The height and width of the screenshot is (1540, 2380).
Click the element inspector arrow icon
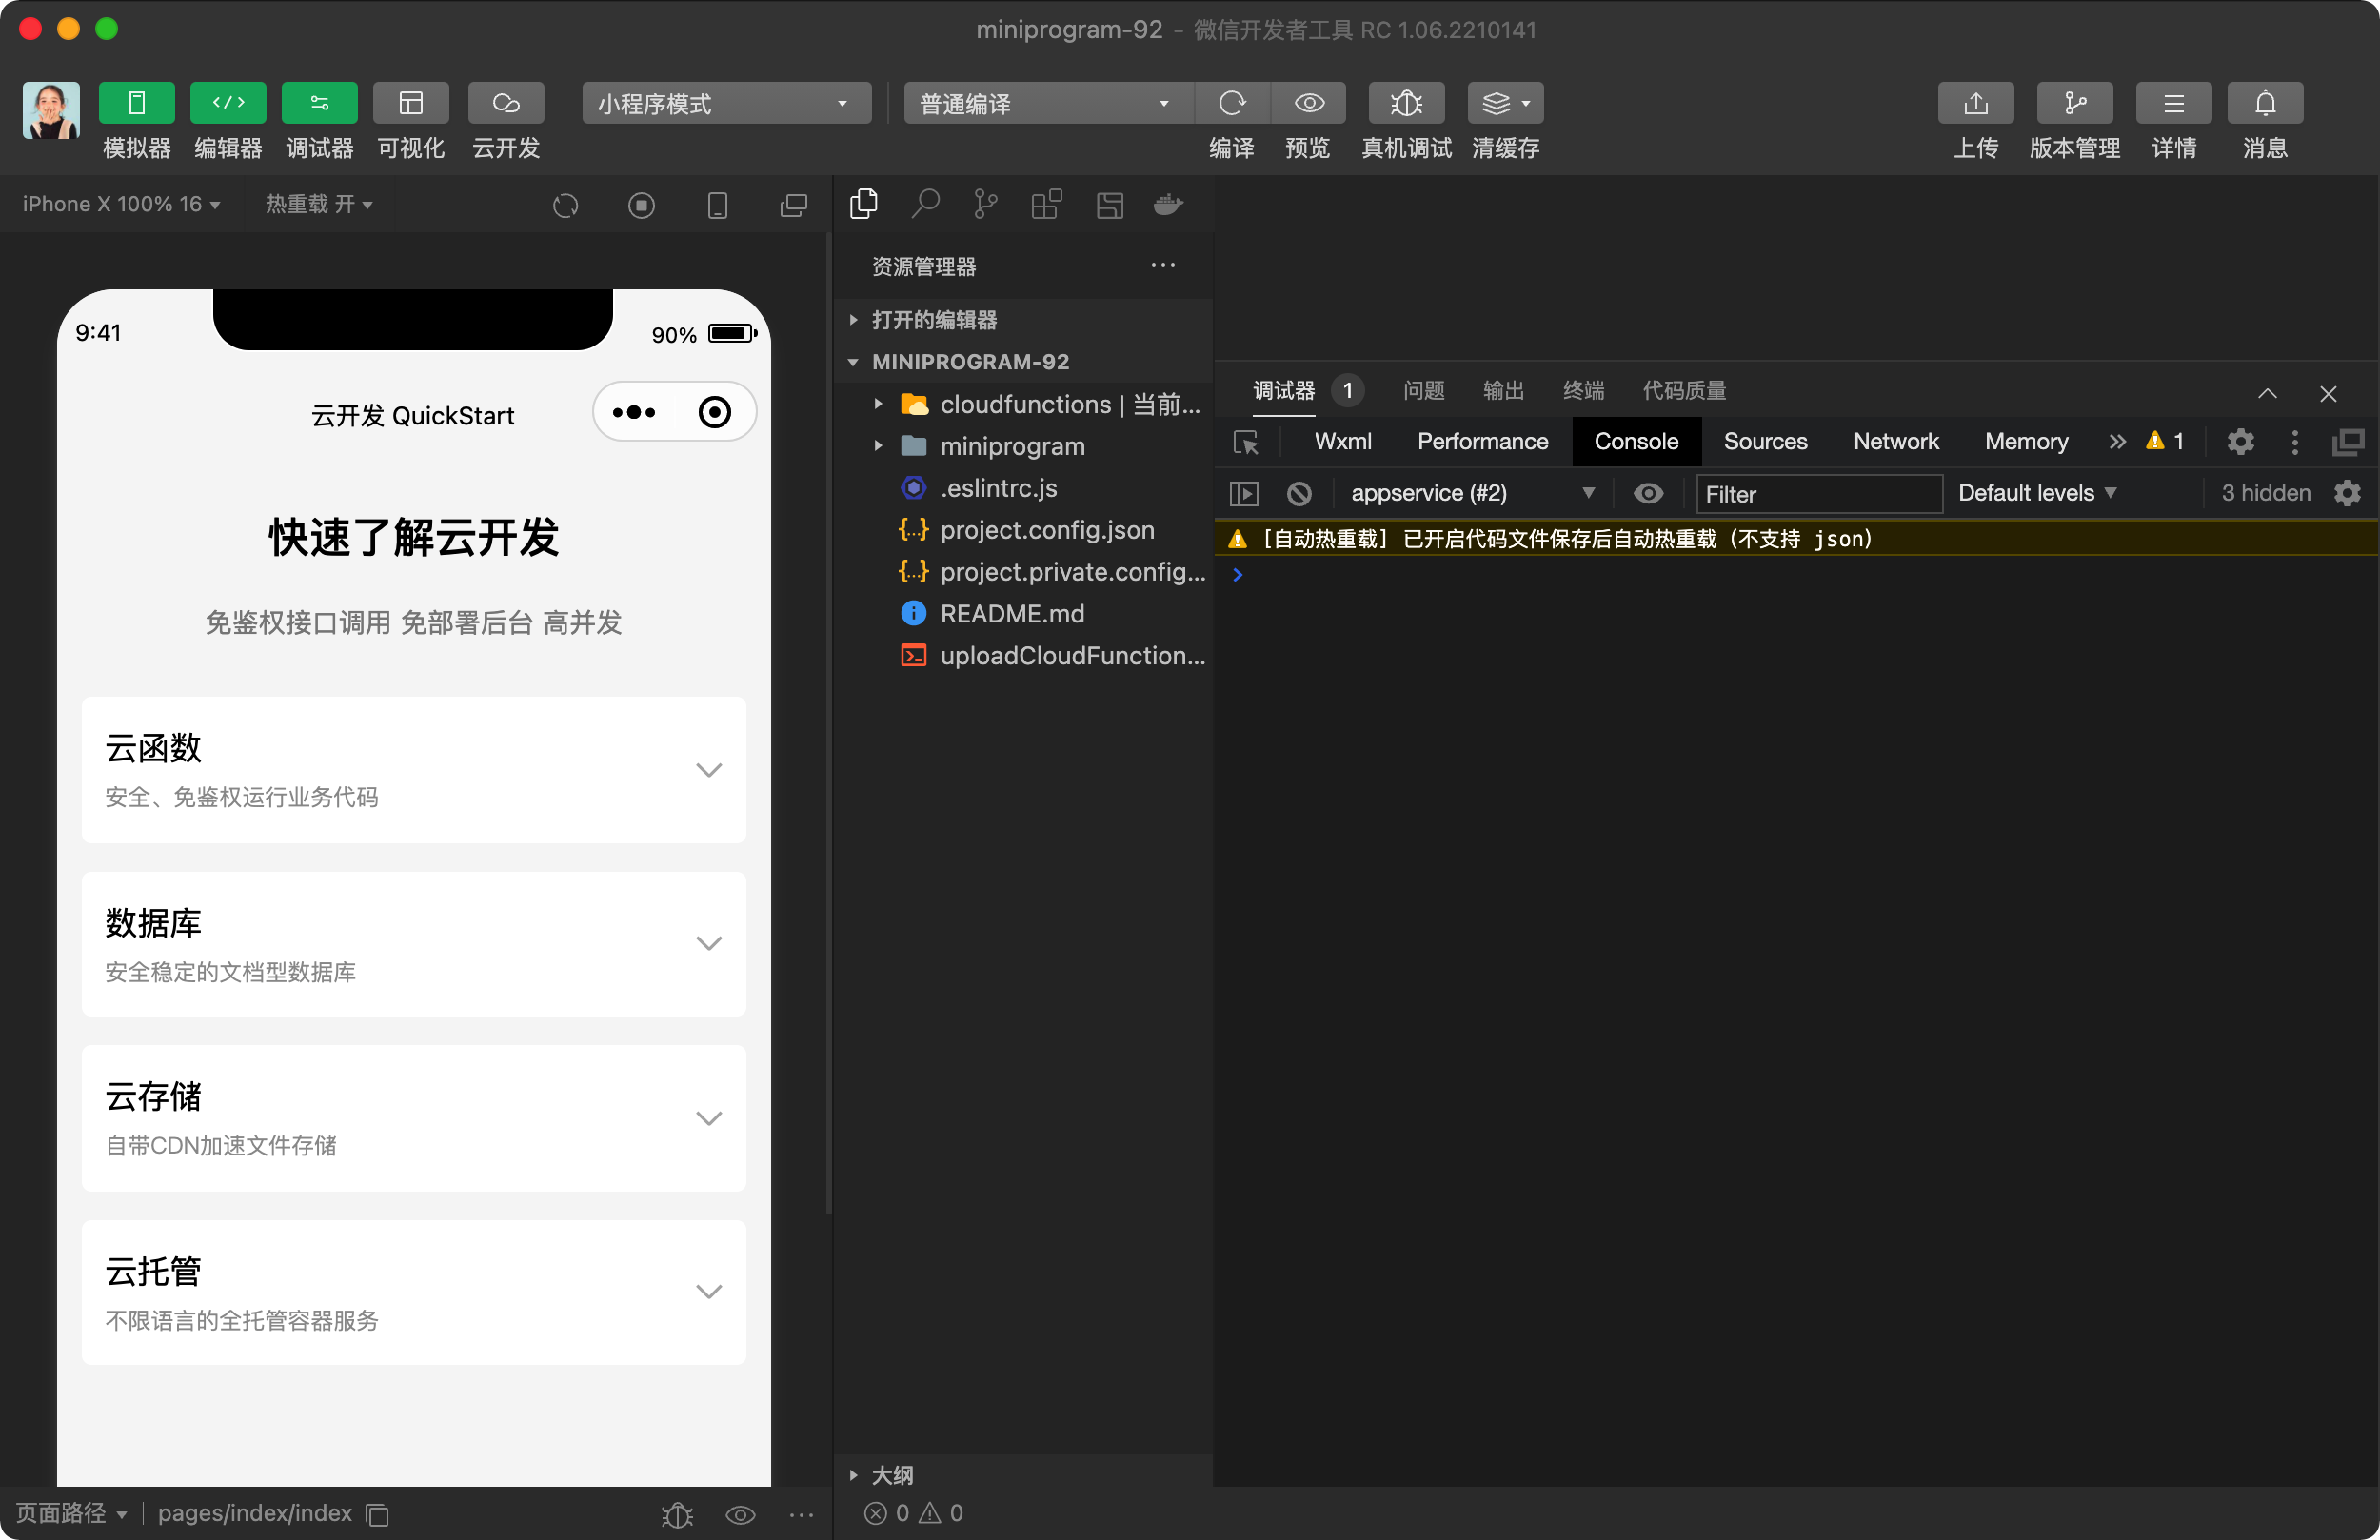1246,442
